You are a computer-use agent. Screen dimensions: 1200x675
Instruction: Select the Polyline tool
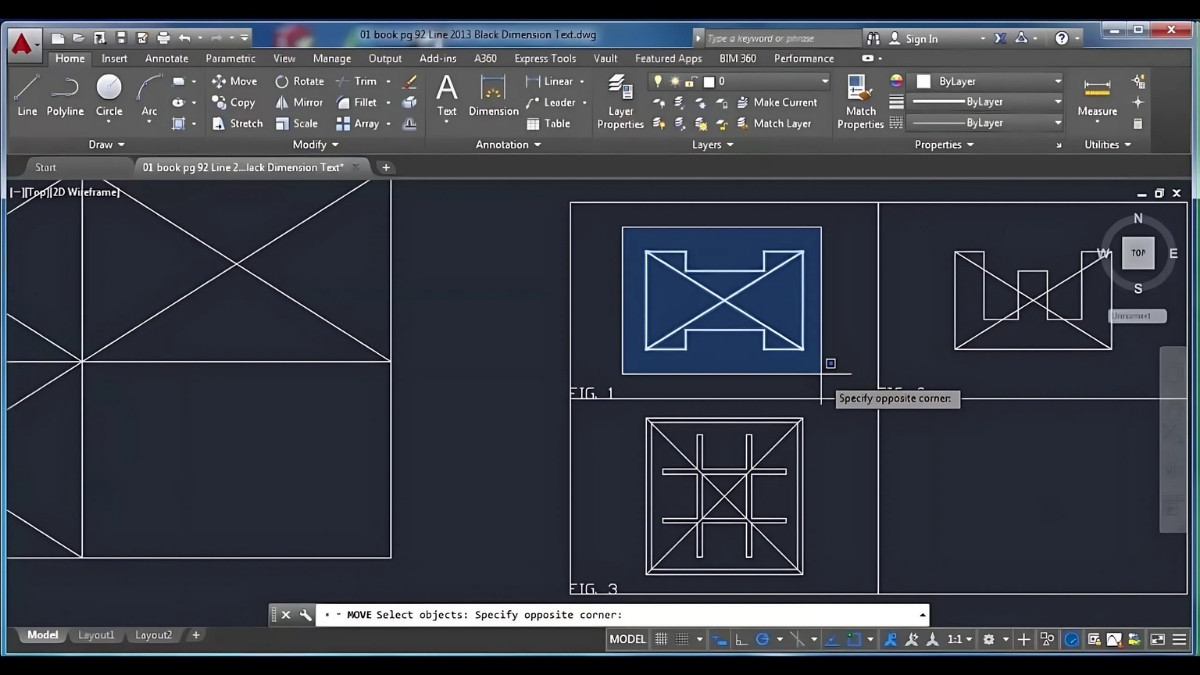65,96
